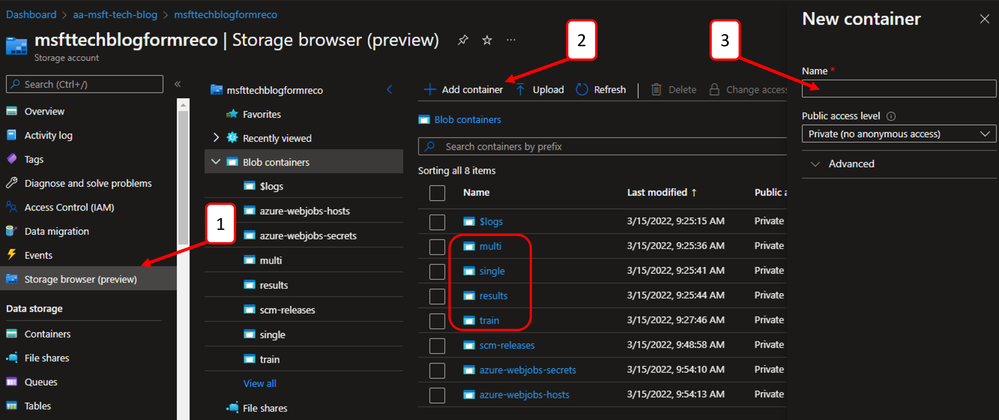The image size is (999, 420).
Task: Pin the storage browser page
Action: tap(463, 40)
